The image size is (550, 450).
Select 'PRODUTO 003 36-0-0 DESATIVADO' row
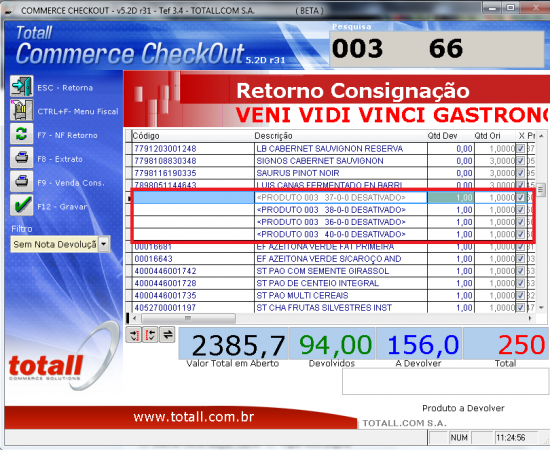(x=331, y=222)
